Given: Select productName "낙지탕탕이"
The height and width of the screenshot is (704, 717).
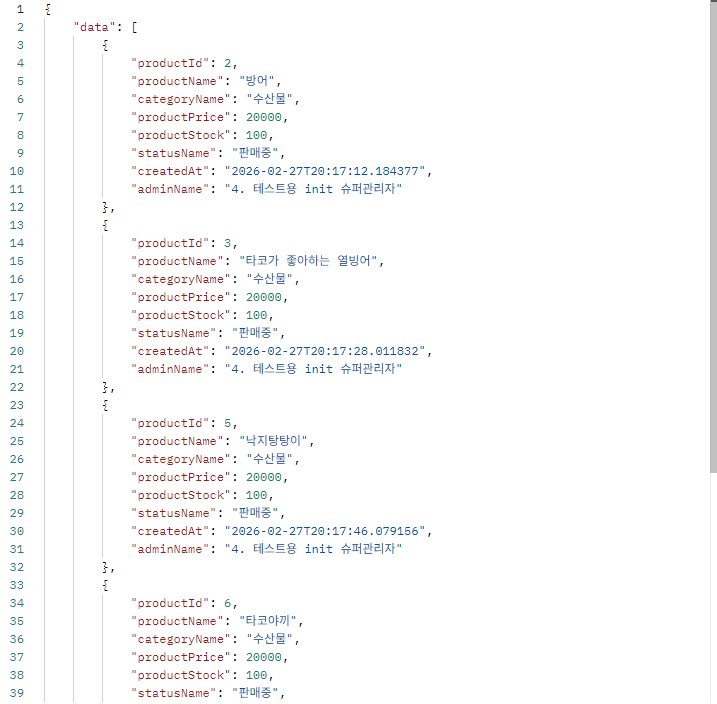Looking at the screenshot, I should point(273,441).
